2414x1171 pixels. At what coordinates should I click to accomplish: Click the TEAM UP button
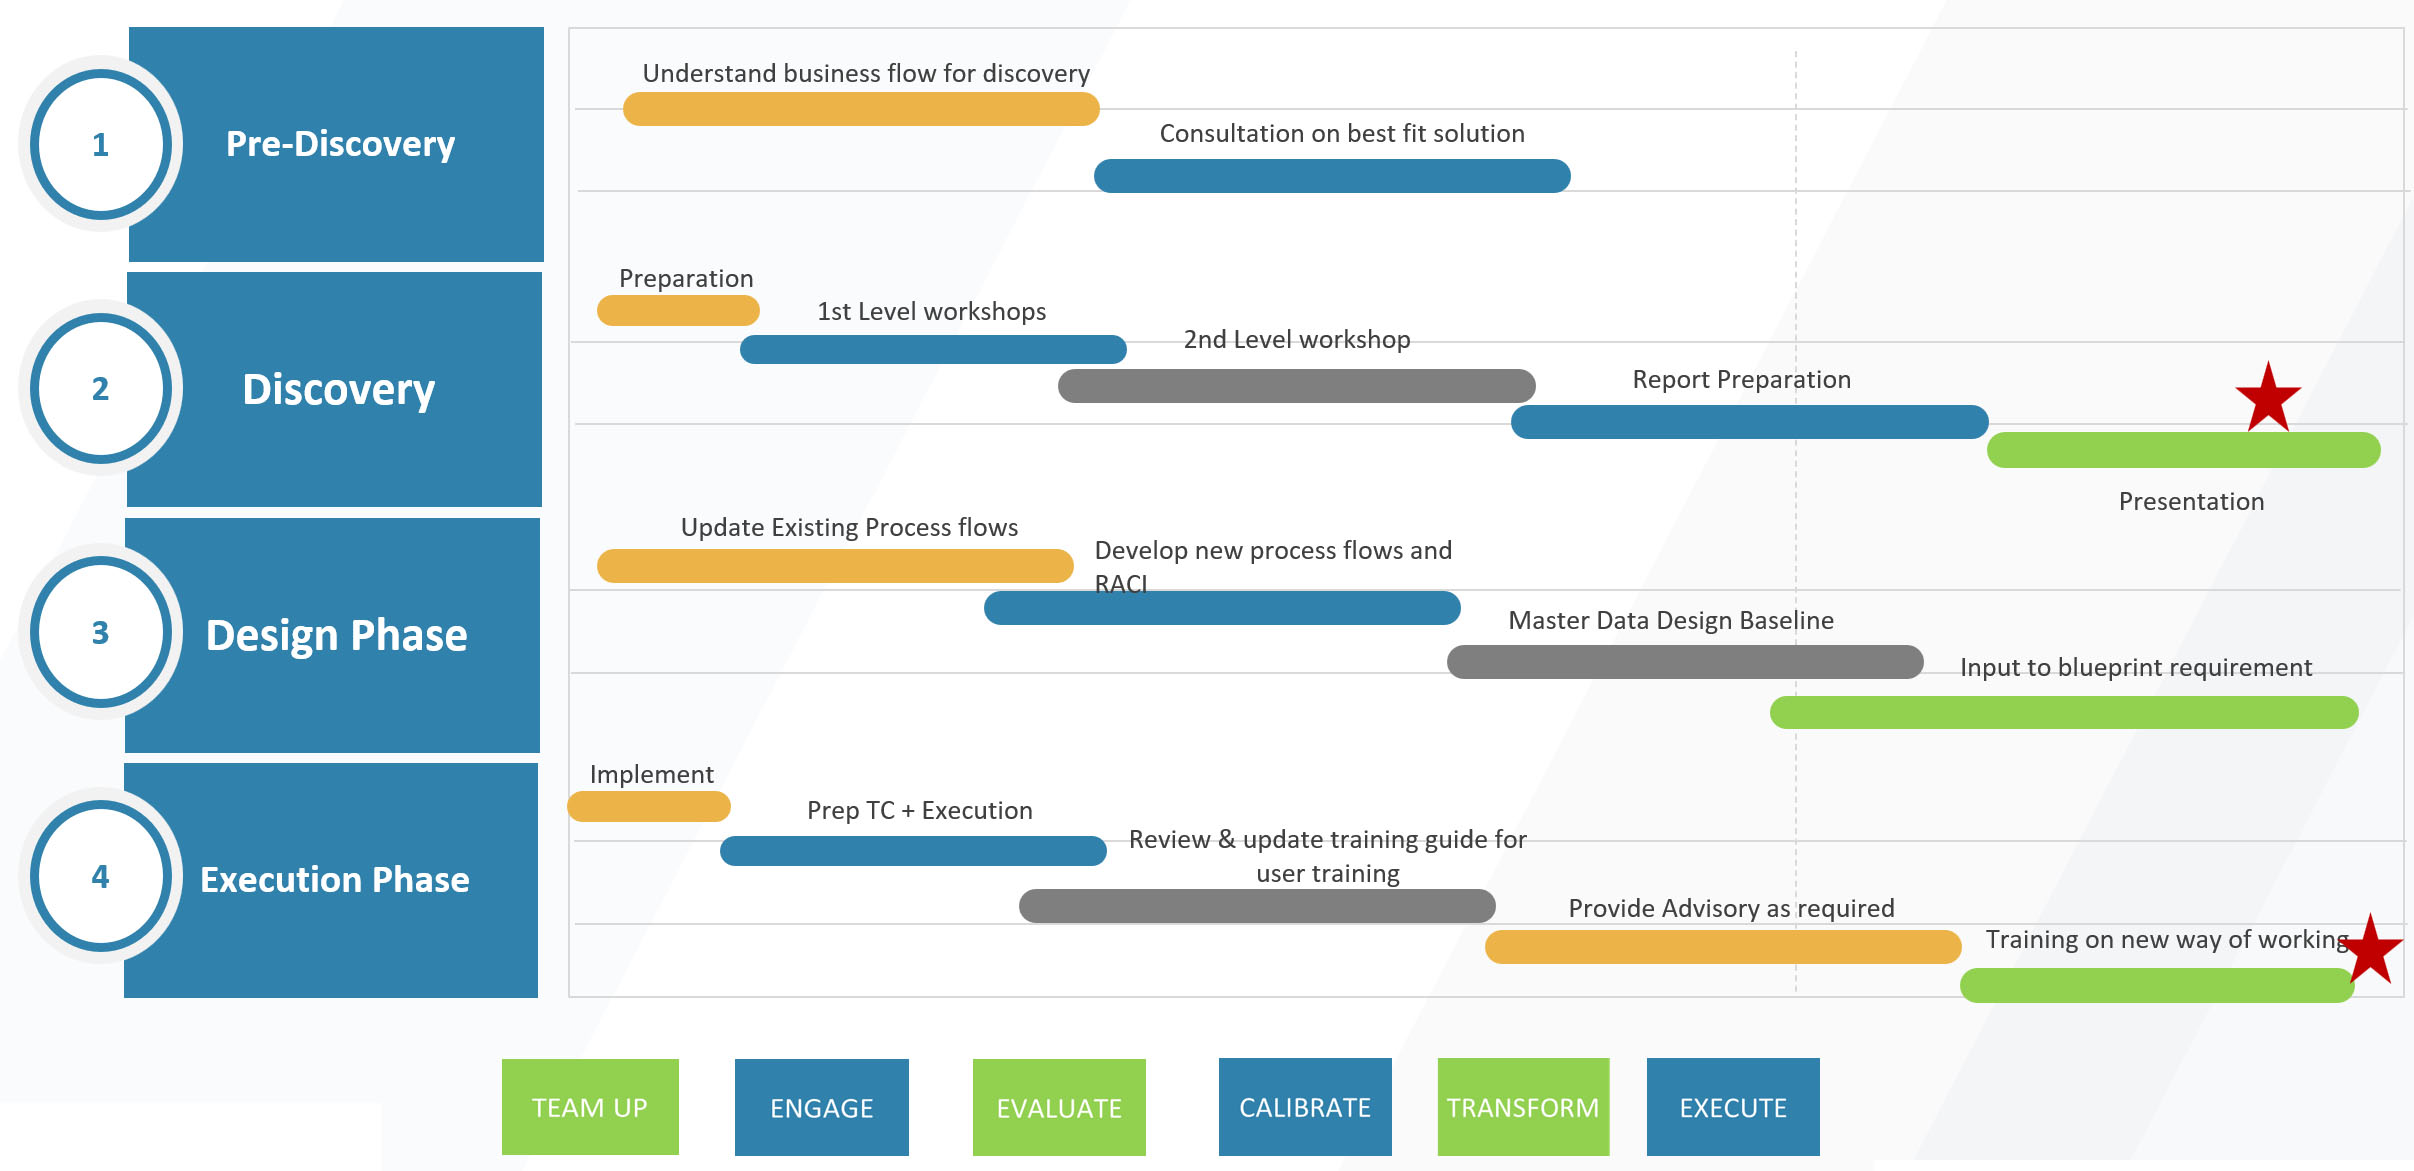click(589, 1107)
